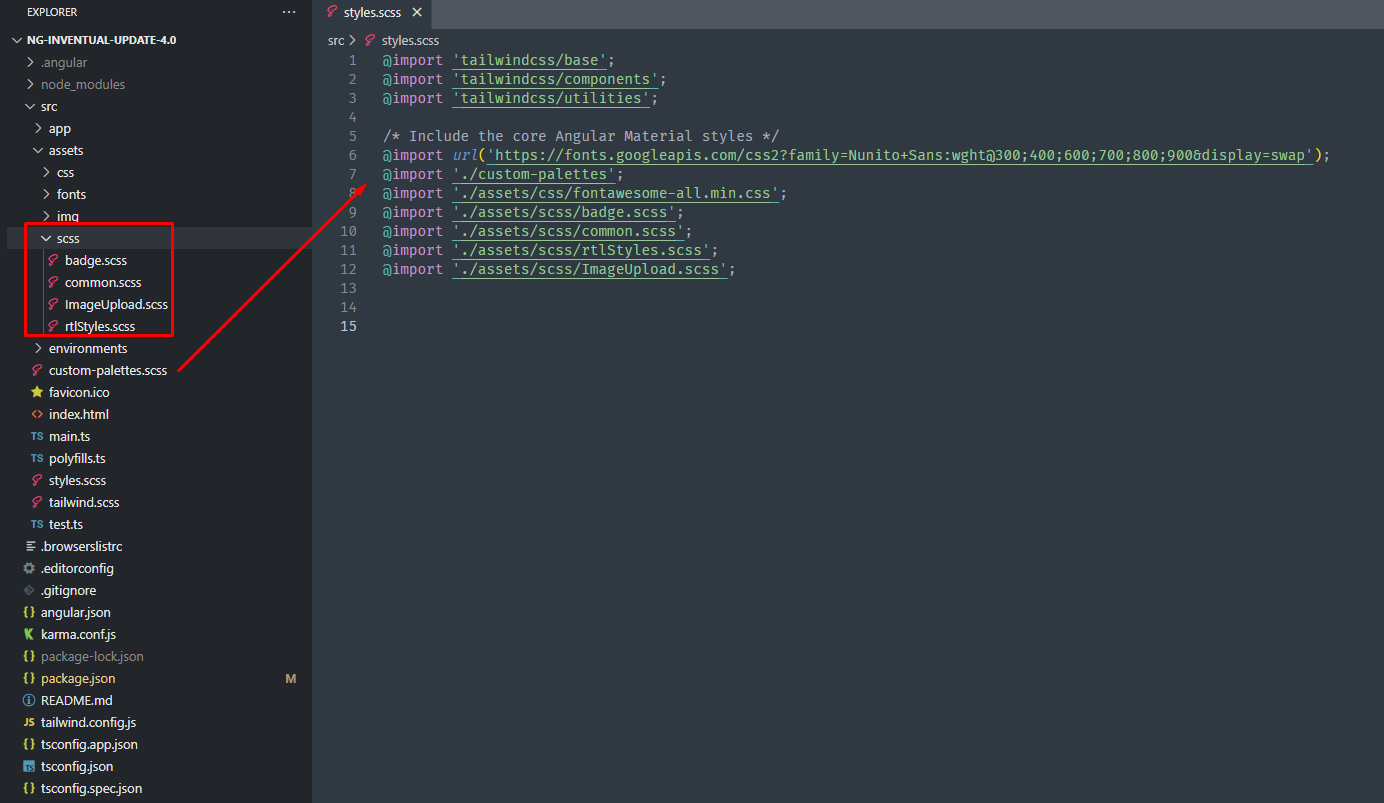Click the braces icon beside tsconfig.app.json

(30, 744)
